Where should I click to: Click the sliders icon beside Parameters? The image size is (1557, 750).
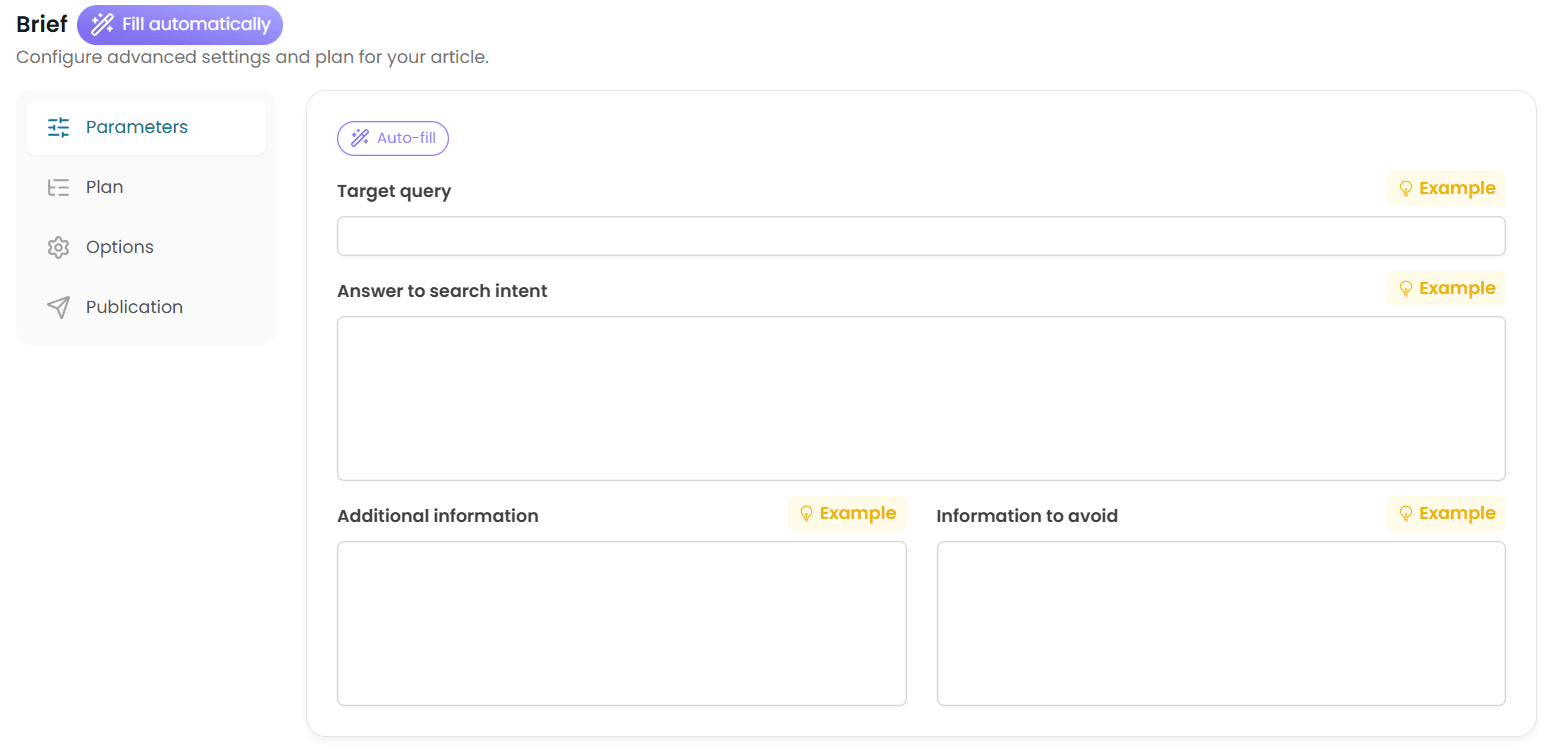coord(58,127)
